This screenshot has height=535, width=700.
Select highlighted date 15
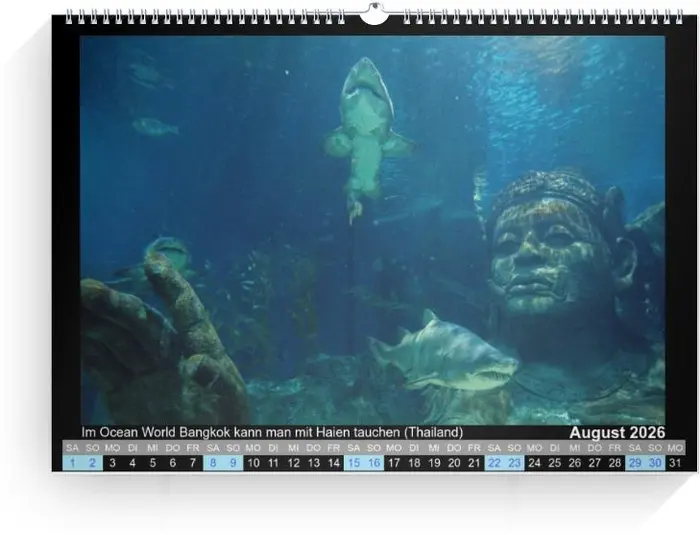pyautogui.click(x=354, y=463)
